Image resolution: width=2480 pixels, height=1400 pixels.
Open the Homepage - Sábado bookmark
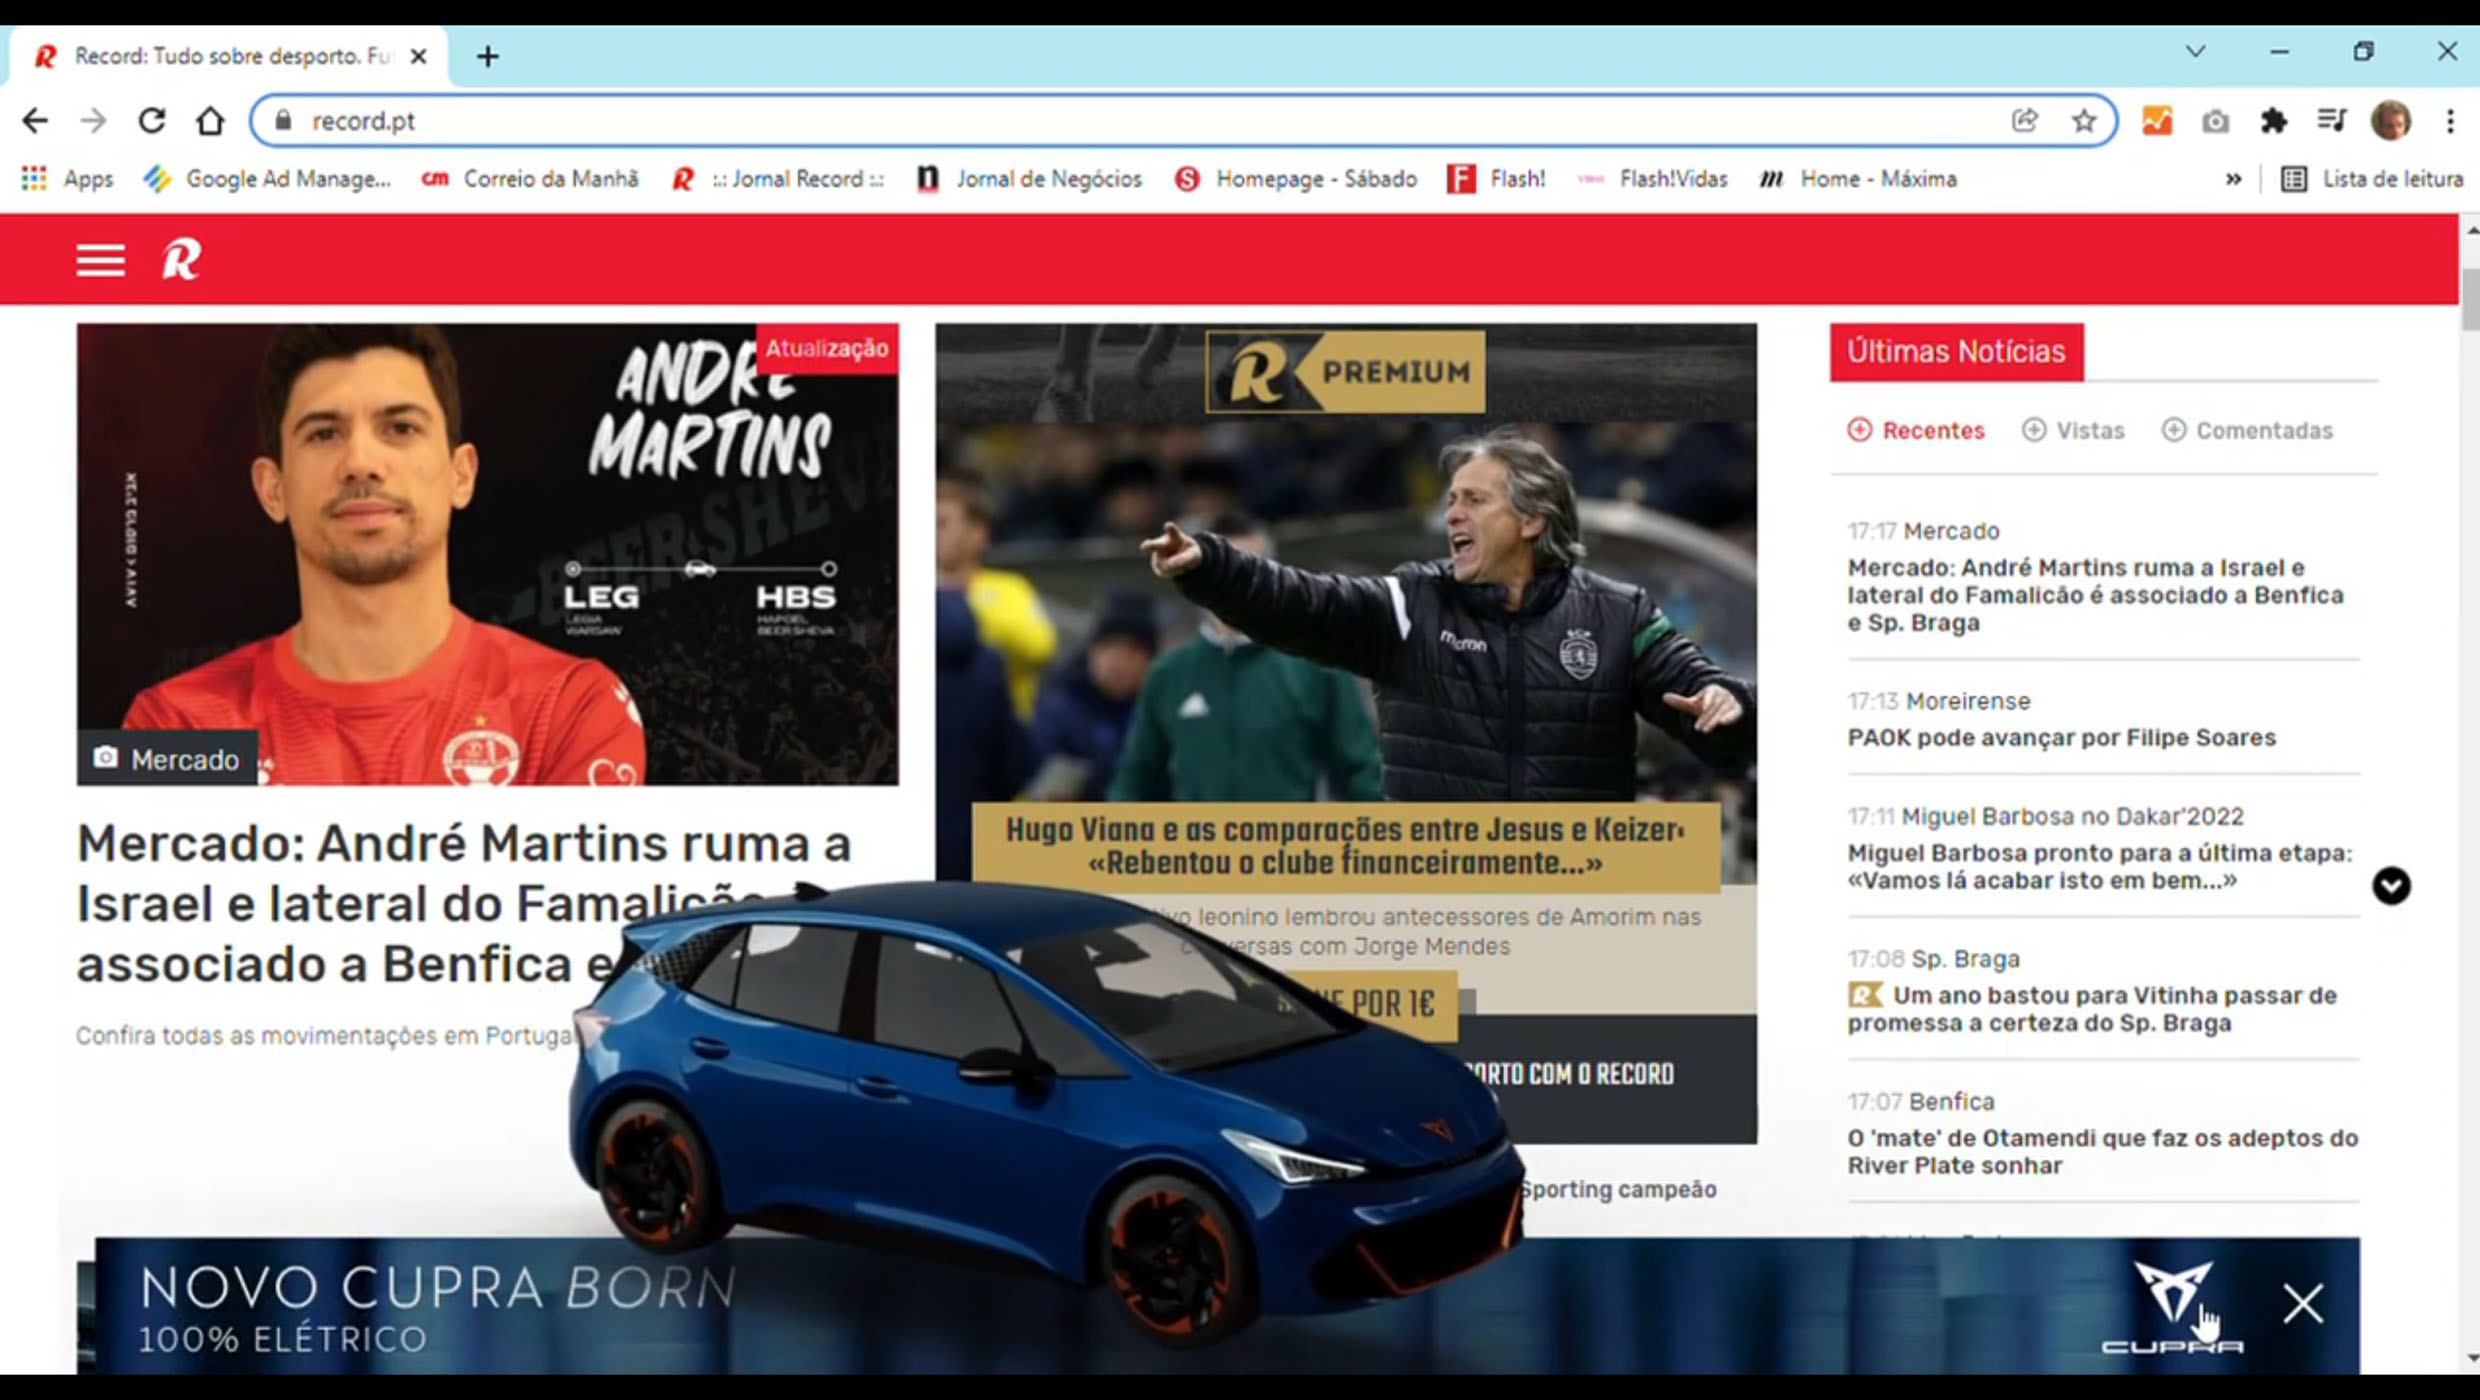(1296, 179)
